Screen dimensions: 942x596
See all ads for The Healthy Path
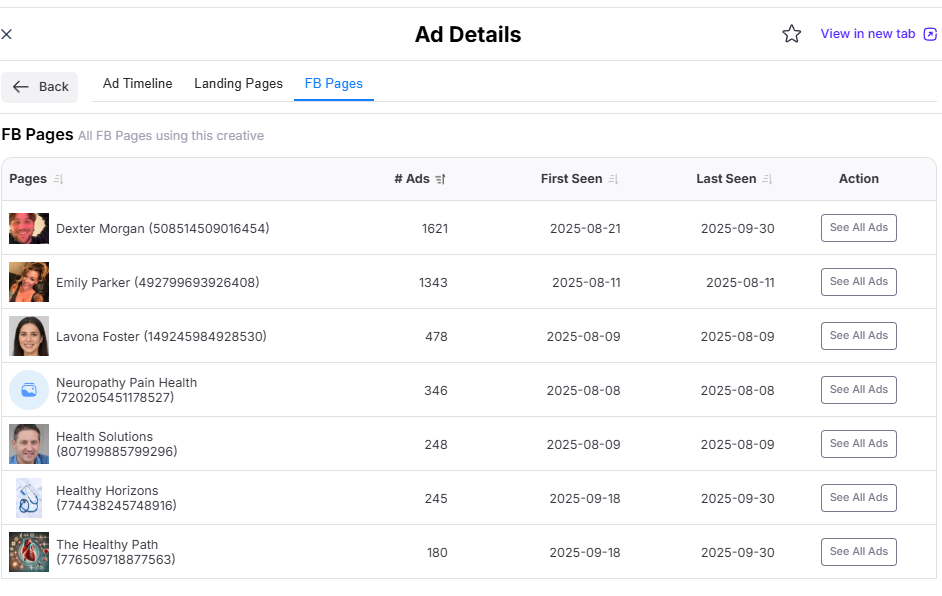coord(858,552)
